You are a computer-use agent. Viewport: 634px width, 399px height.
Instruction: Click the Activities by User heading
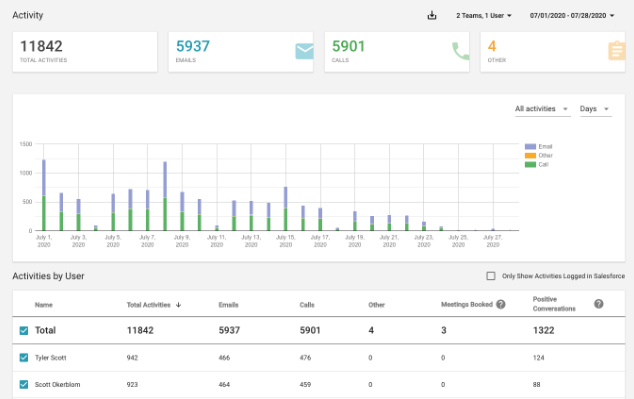48,276
